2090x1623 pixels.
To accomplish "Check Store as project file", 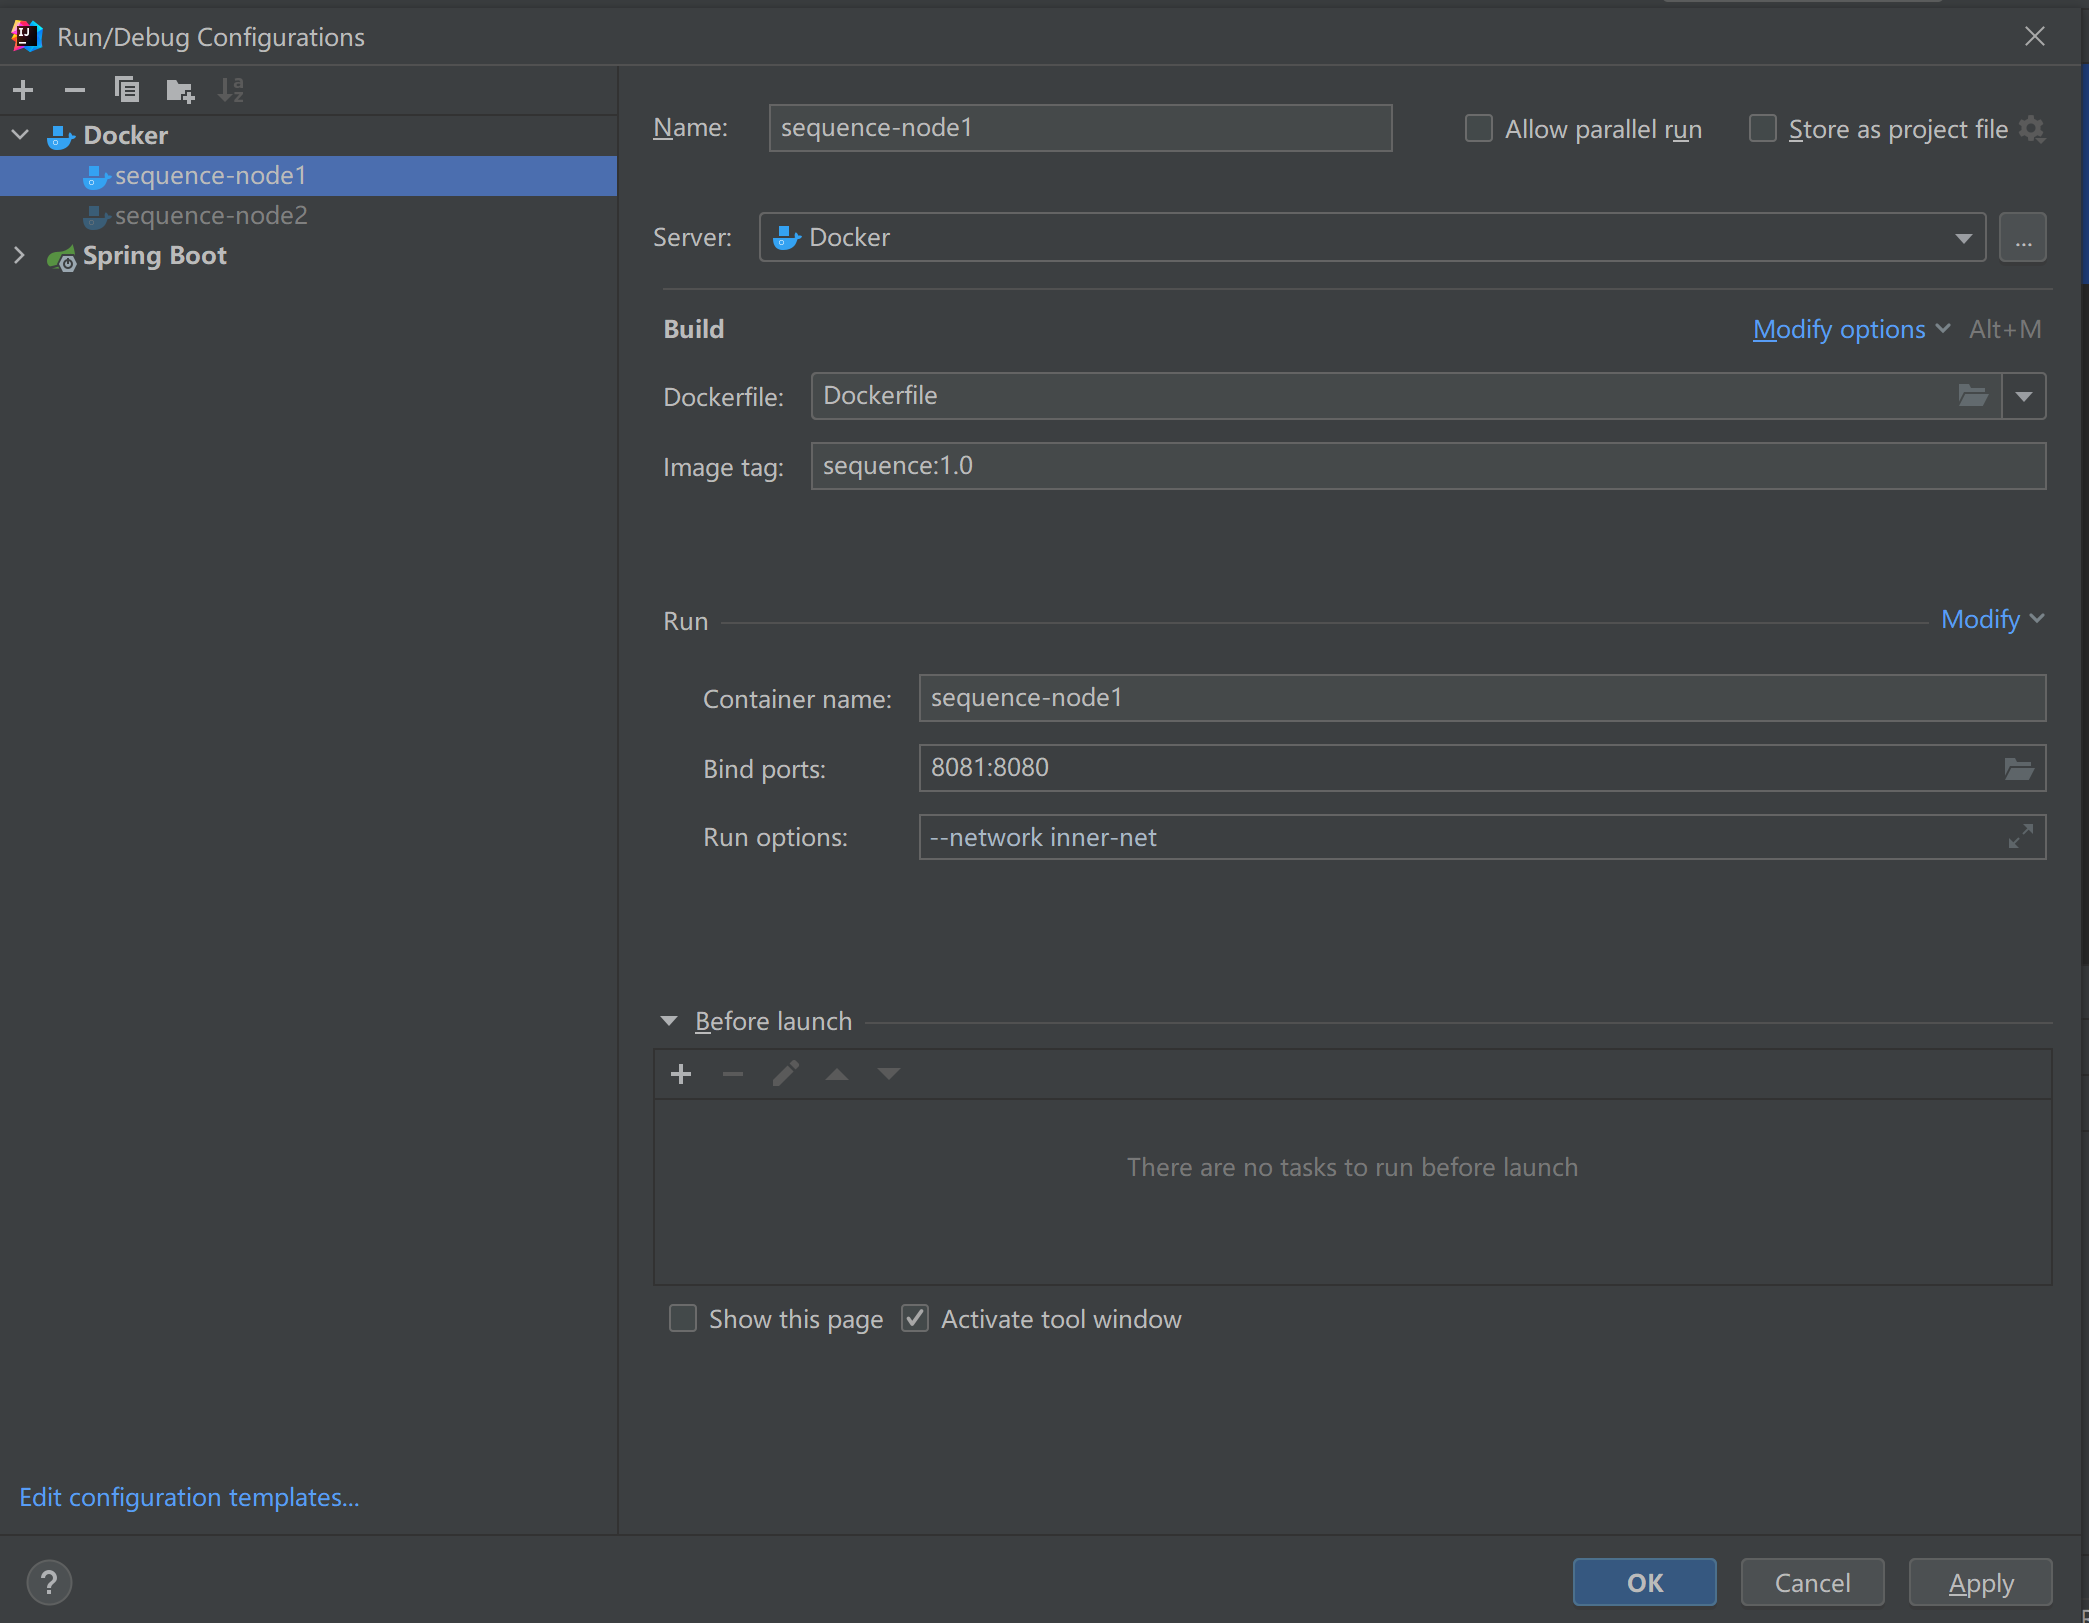I will click(x=1762, y=129).
